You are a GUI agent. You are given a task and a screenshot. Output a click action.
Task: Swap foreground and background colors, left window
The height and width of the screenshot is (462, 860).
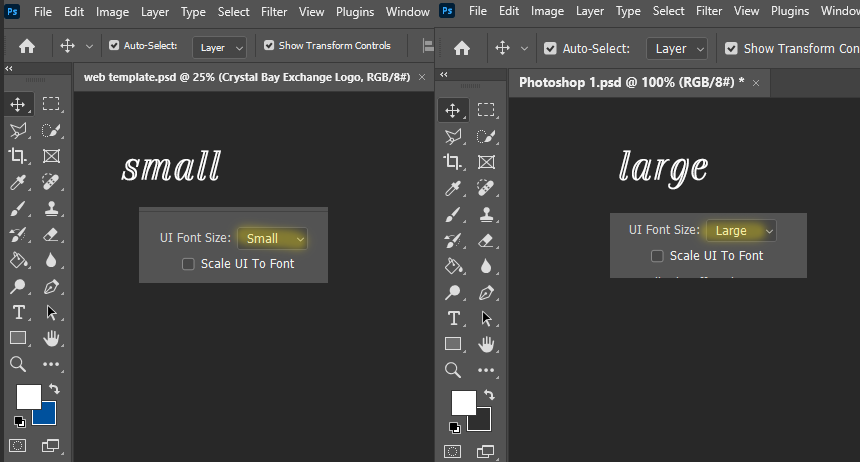[54, 389]
